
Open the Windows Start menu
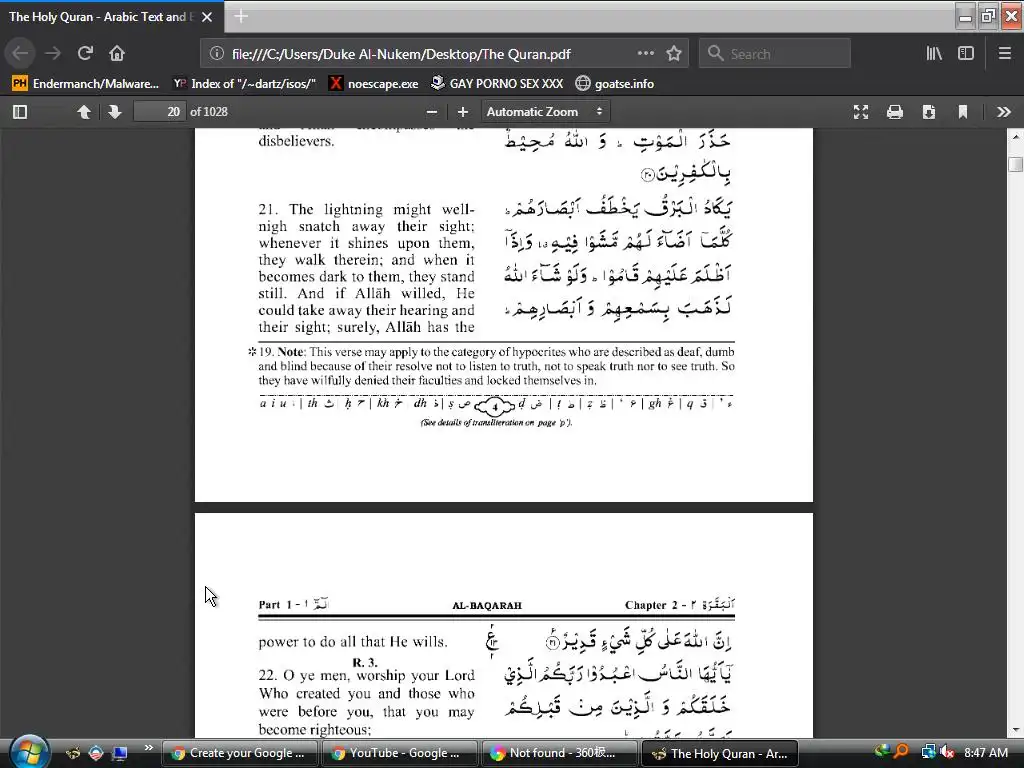tap(29, 752)
